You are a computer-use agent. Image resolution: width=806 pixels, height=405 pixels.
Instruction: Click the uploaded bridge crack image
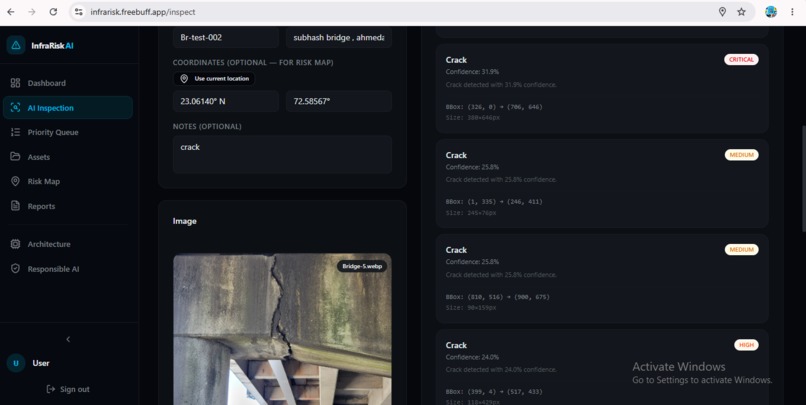(282, 329)
